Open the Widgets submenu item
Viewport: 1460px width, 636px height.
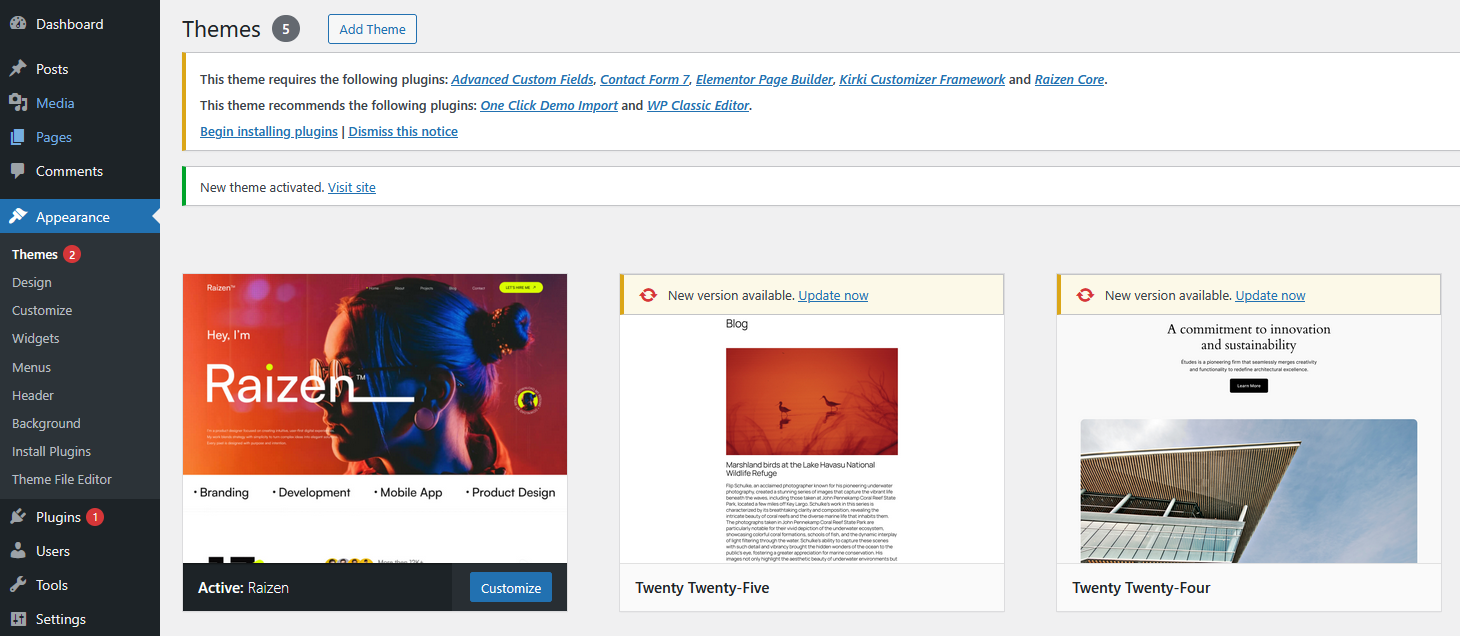click(x=36, y=339)
